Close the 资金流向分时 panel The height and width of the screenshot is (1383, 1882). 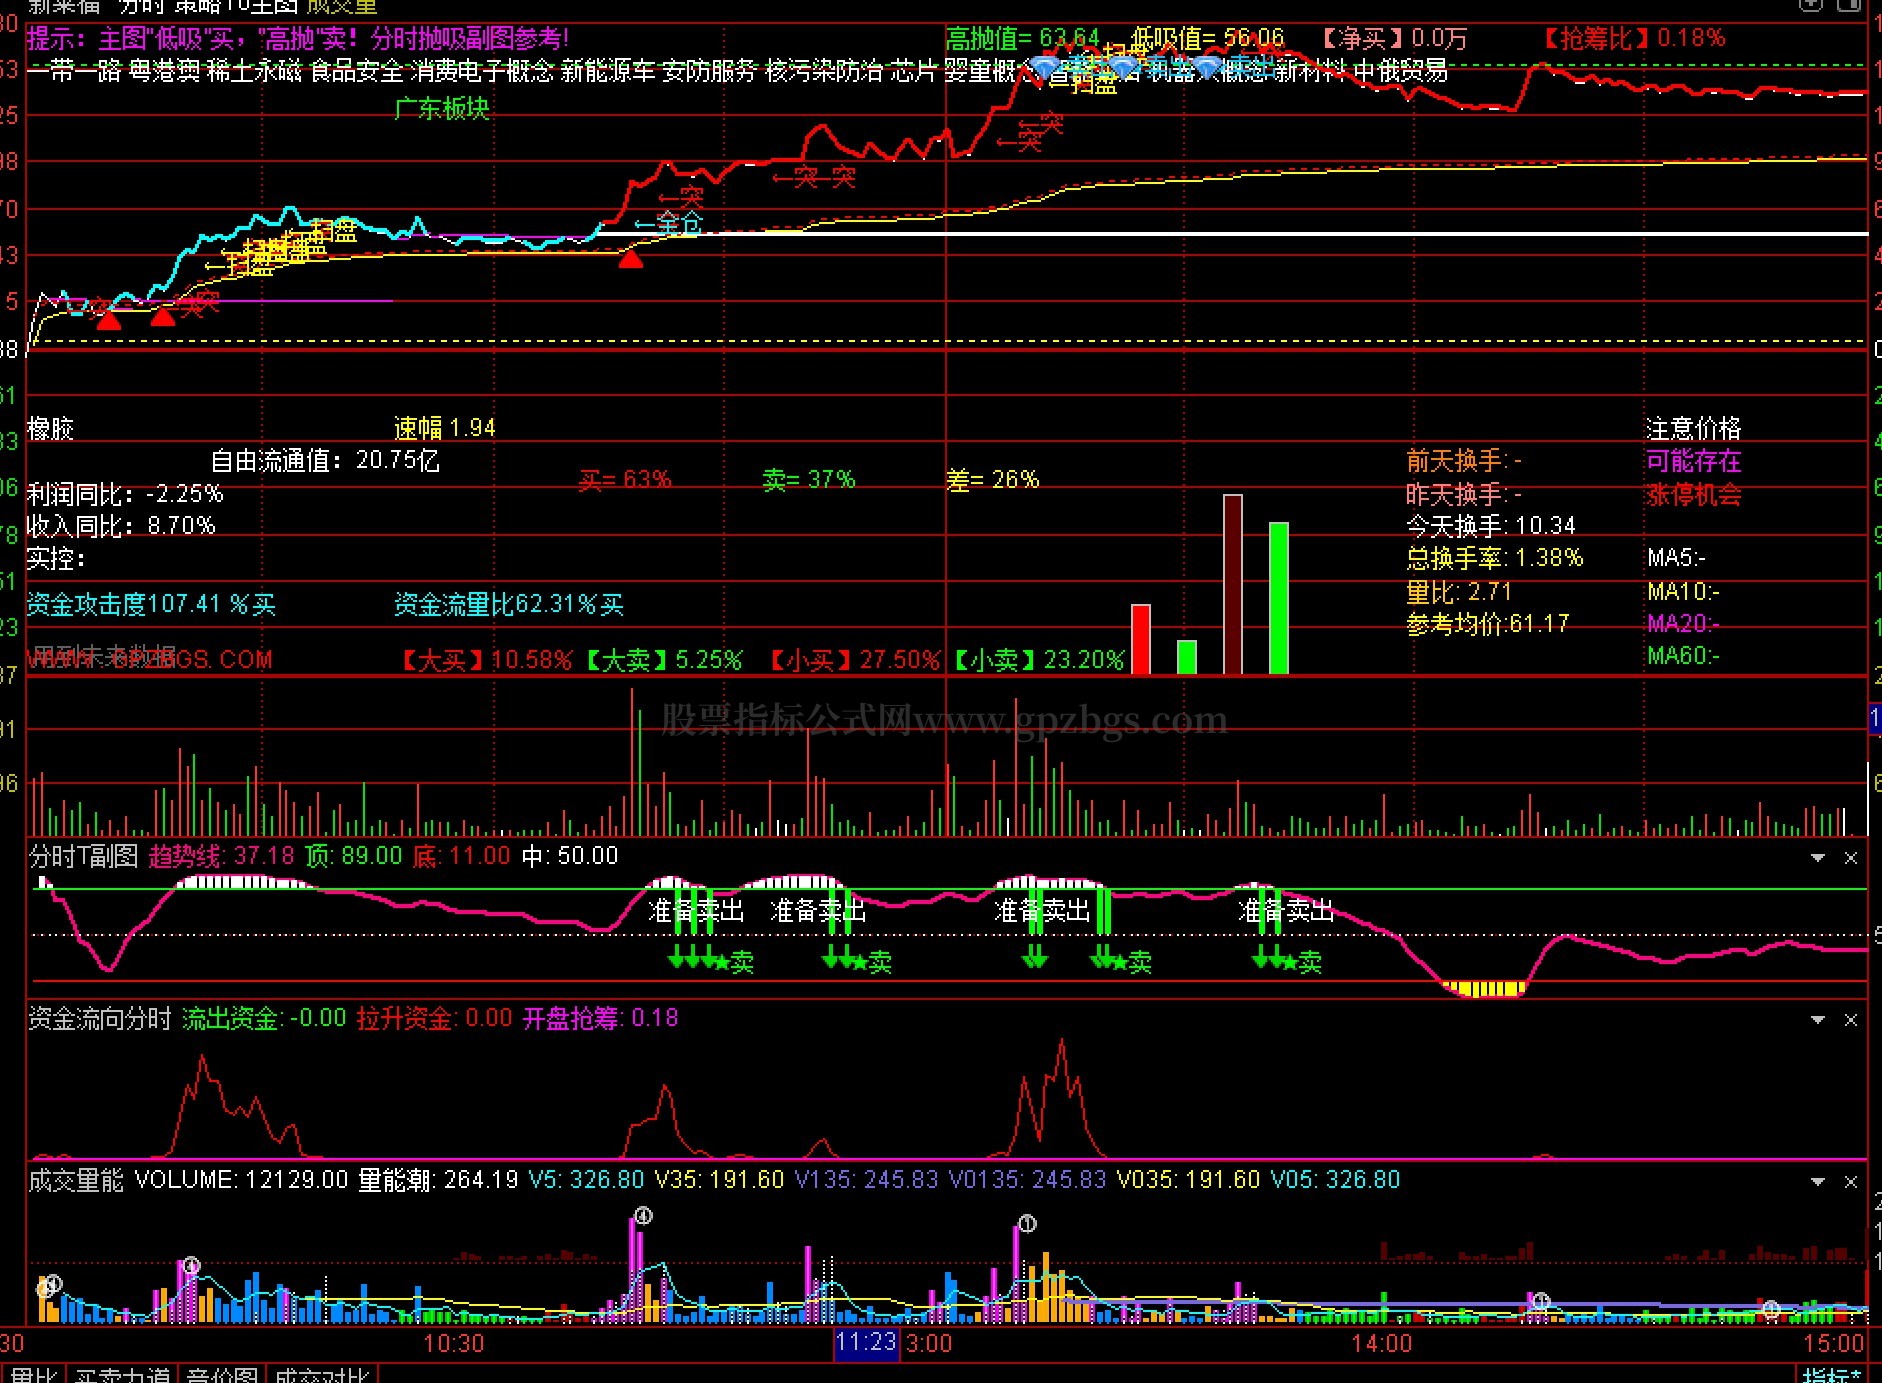[1850, 1020]
